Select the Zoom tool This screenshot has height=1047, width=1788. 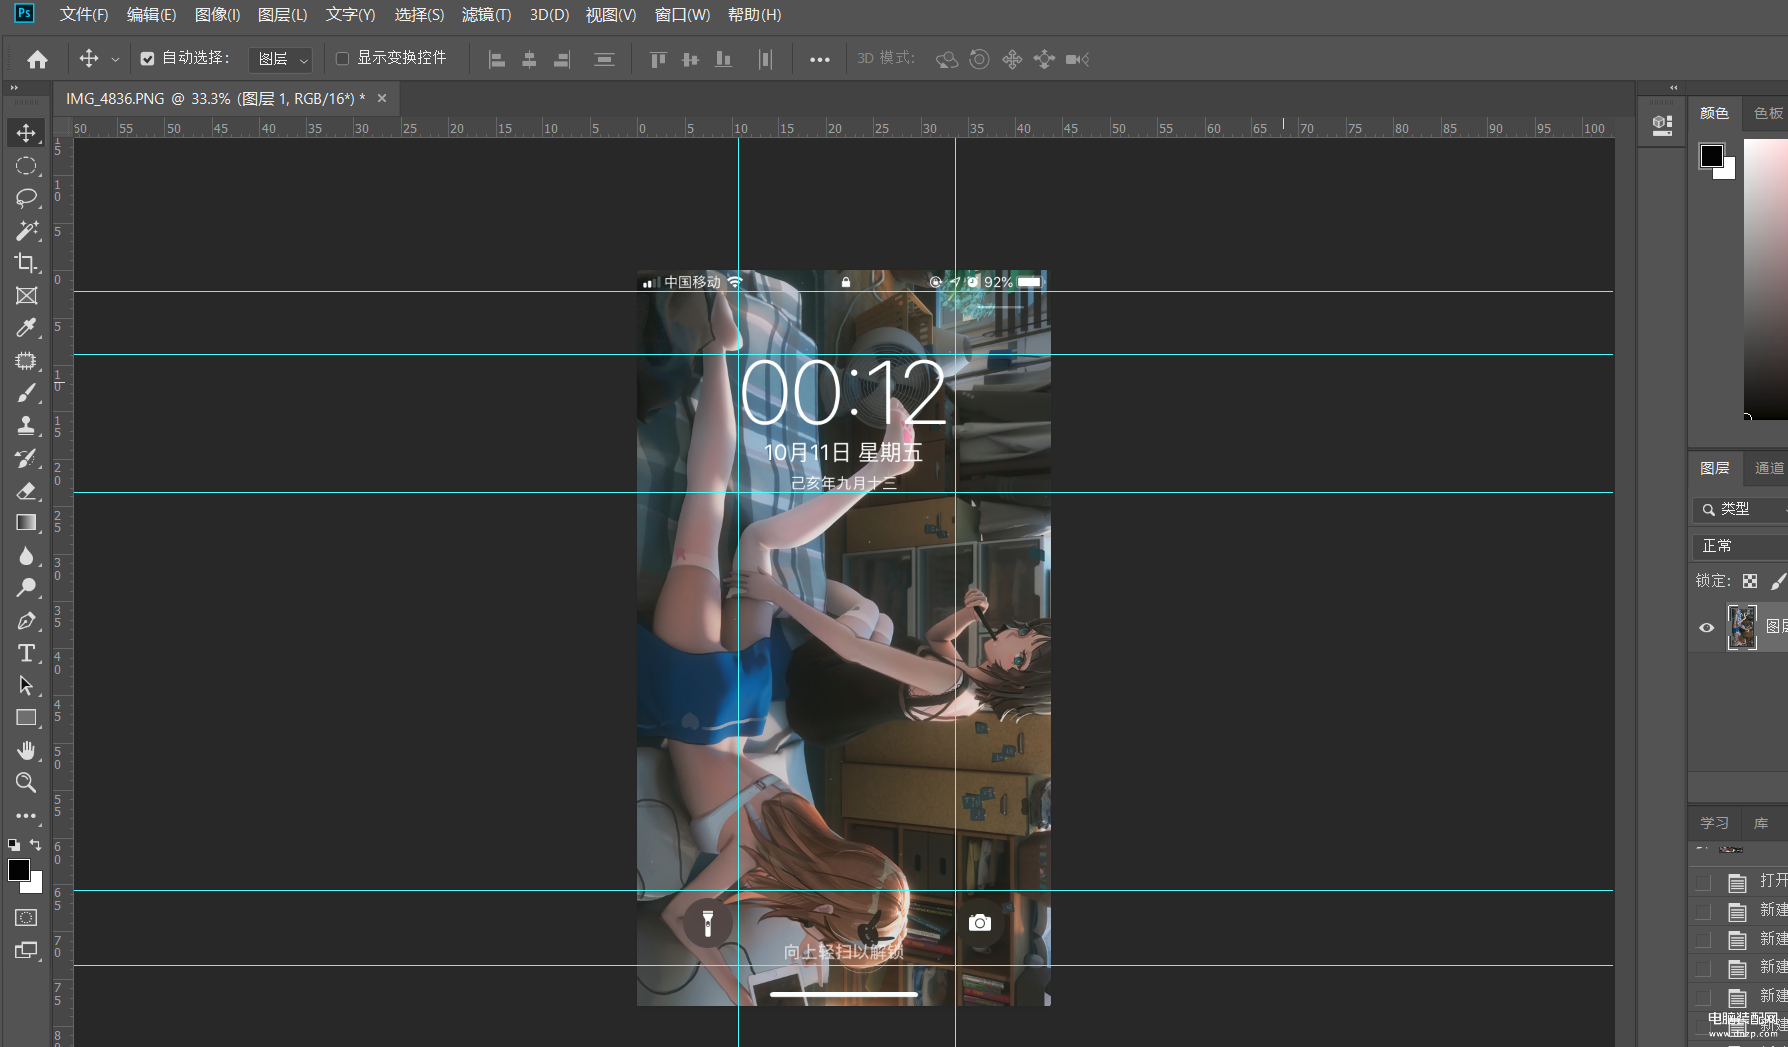[26, 783]
